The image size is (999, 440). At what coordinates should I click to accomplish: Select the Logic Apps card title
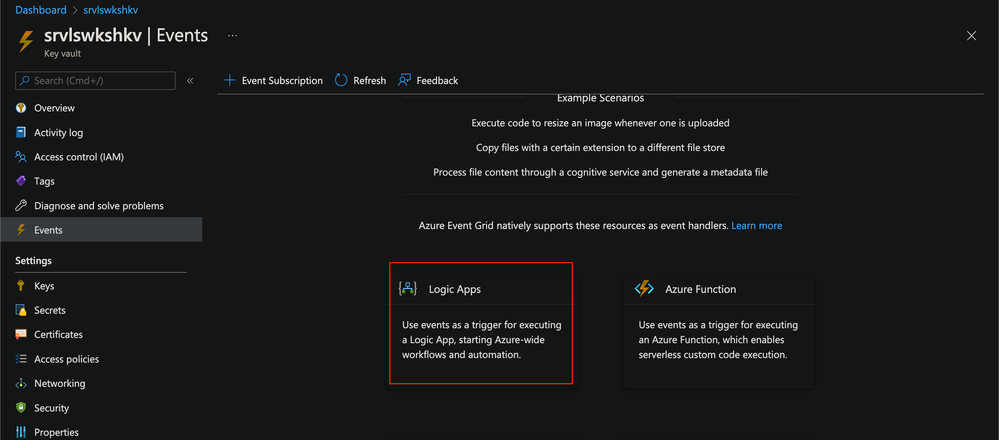coord(455,289)
